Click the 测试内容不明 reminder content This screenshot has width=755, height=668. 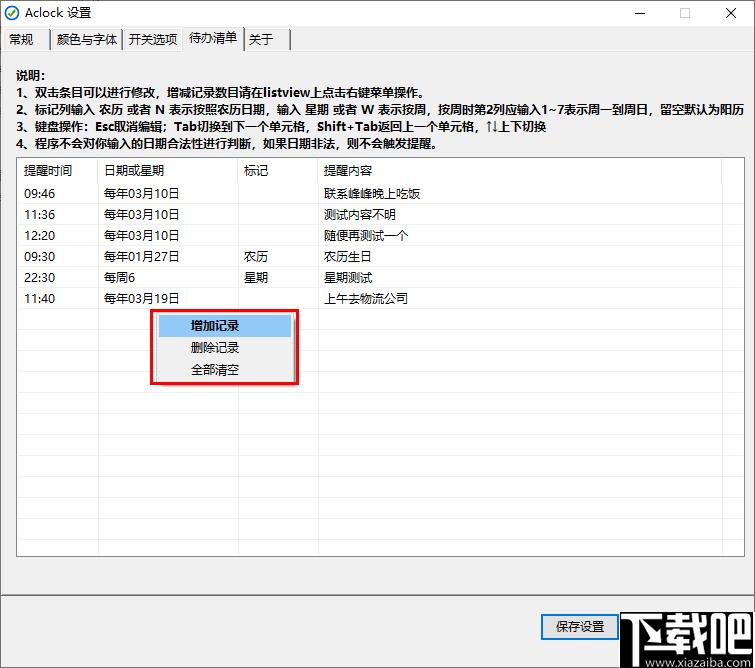click(x=360, y=214)
